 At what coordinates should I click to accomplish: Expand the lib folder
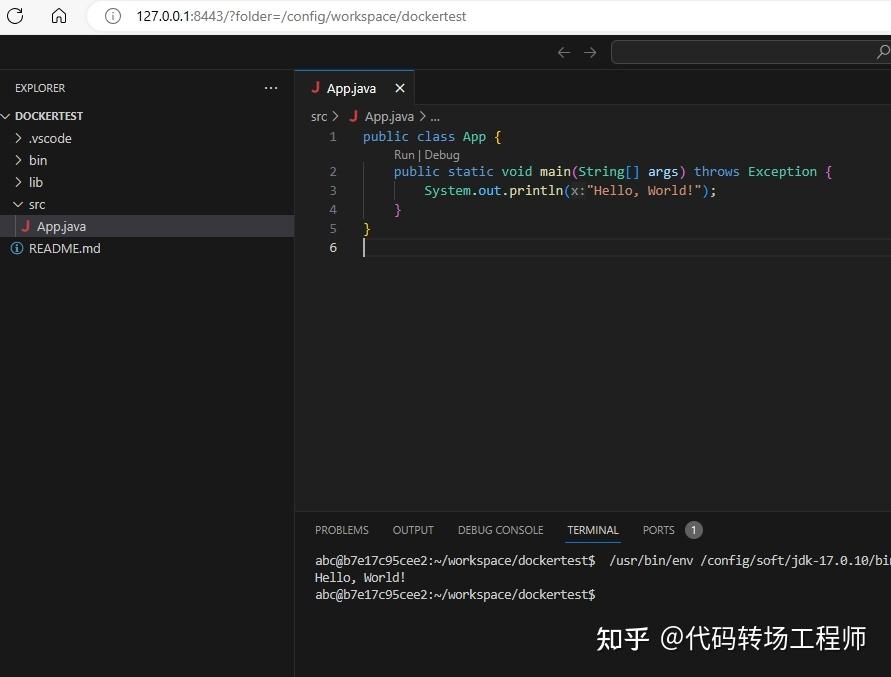click(147, 182)
